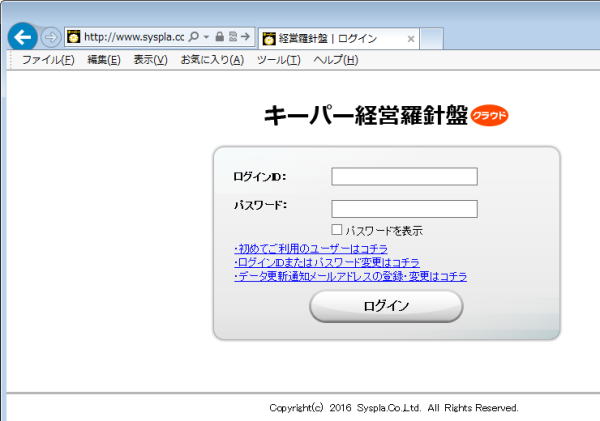Click the パスワード input field
This screenshot has width=600, height=421.
404,209
